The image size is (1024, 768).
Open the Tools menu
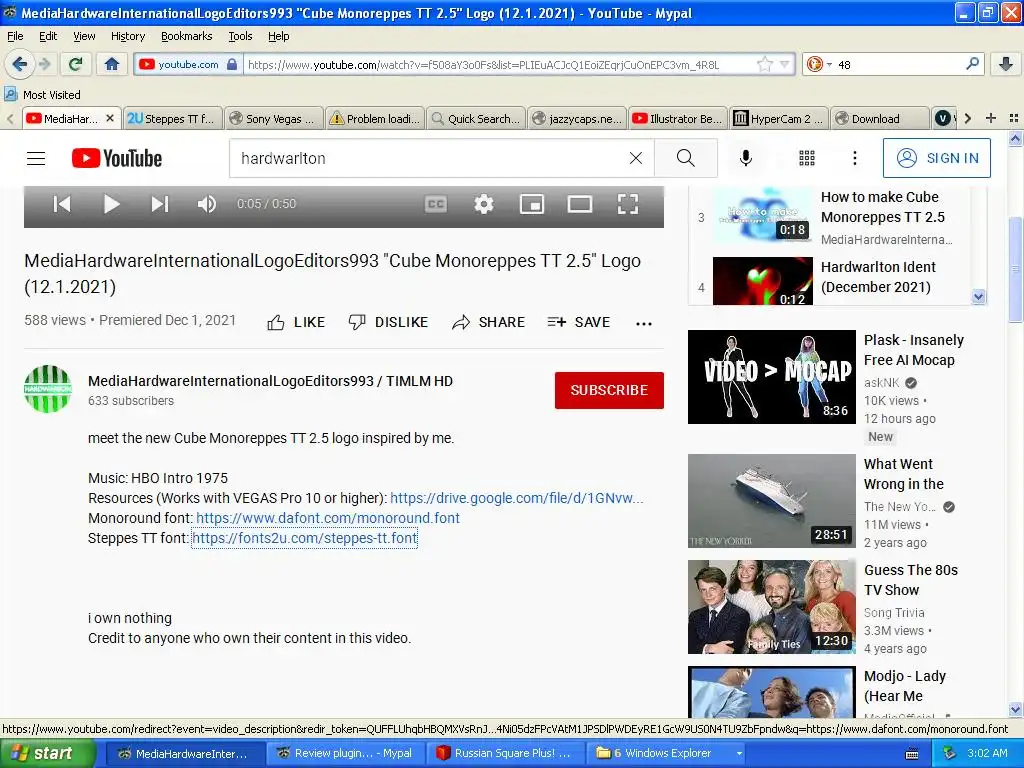tap(240, 36)
